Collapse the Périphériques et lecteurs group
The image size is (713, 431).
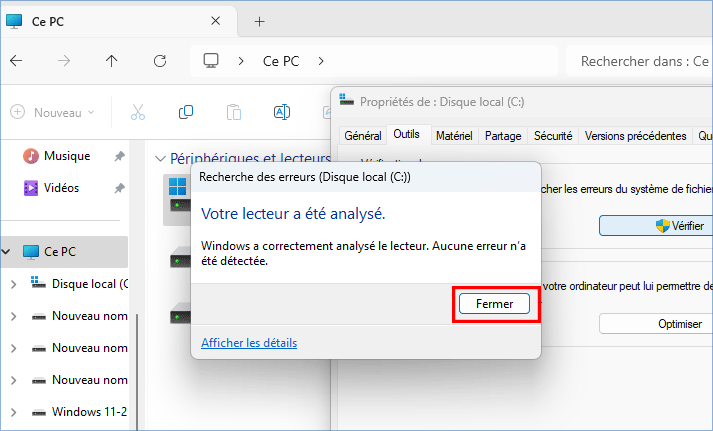pos(160,159)
